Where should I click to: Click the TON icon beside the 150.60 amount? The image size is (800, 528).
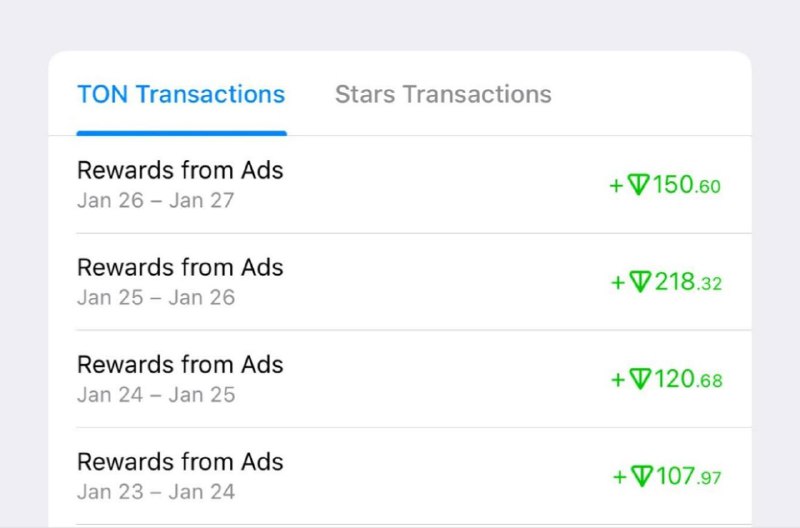tap(639, 185)
